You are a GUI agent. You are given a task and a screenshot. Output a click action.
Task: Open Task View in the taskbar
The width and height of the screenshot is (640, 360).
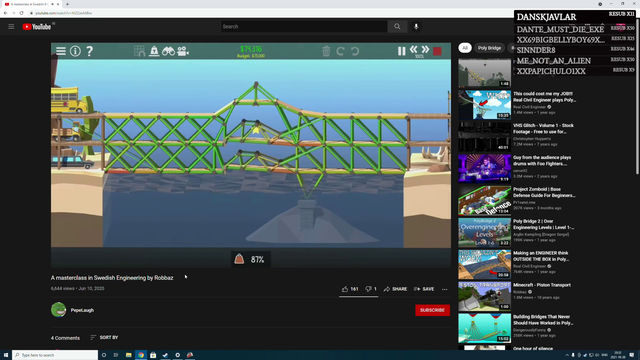116,355
